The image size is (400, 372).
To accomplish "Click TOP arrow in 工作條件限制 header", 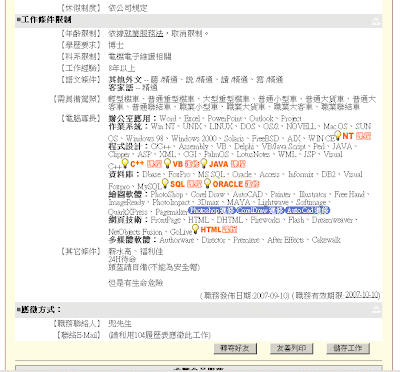I will [376, 21].
